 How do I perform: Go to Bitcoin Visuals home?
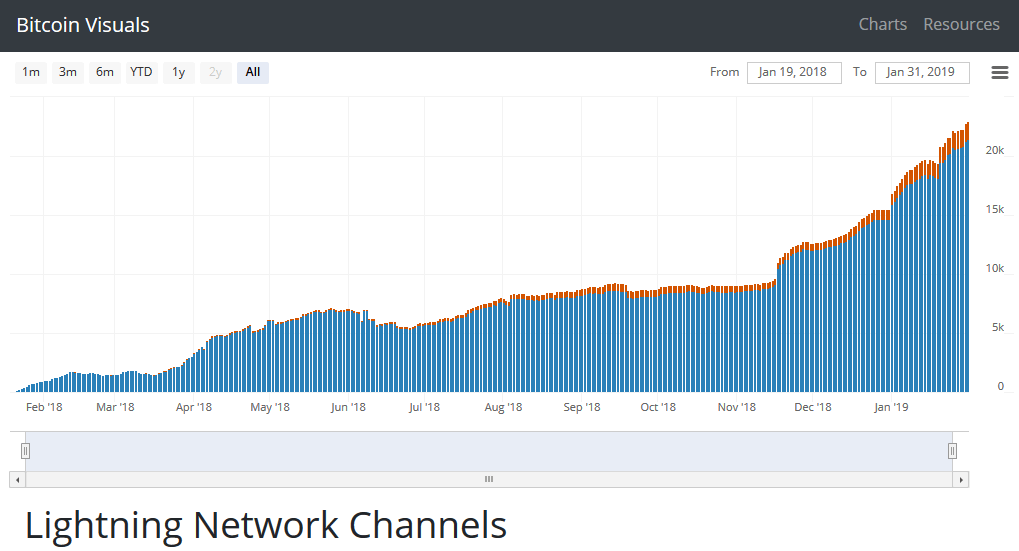(x=83, y=25)
